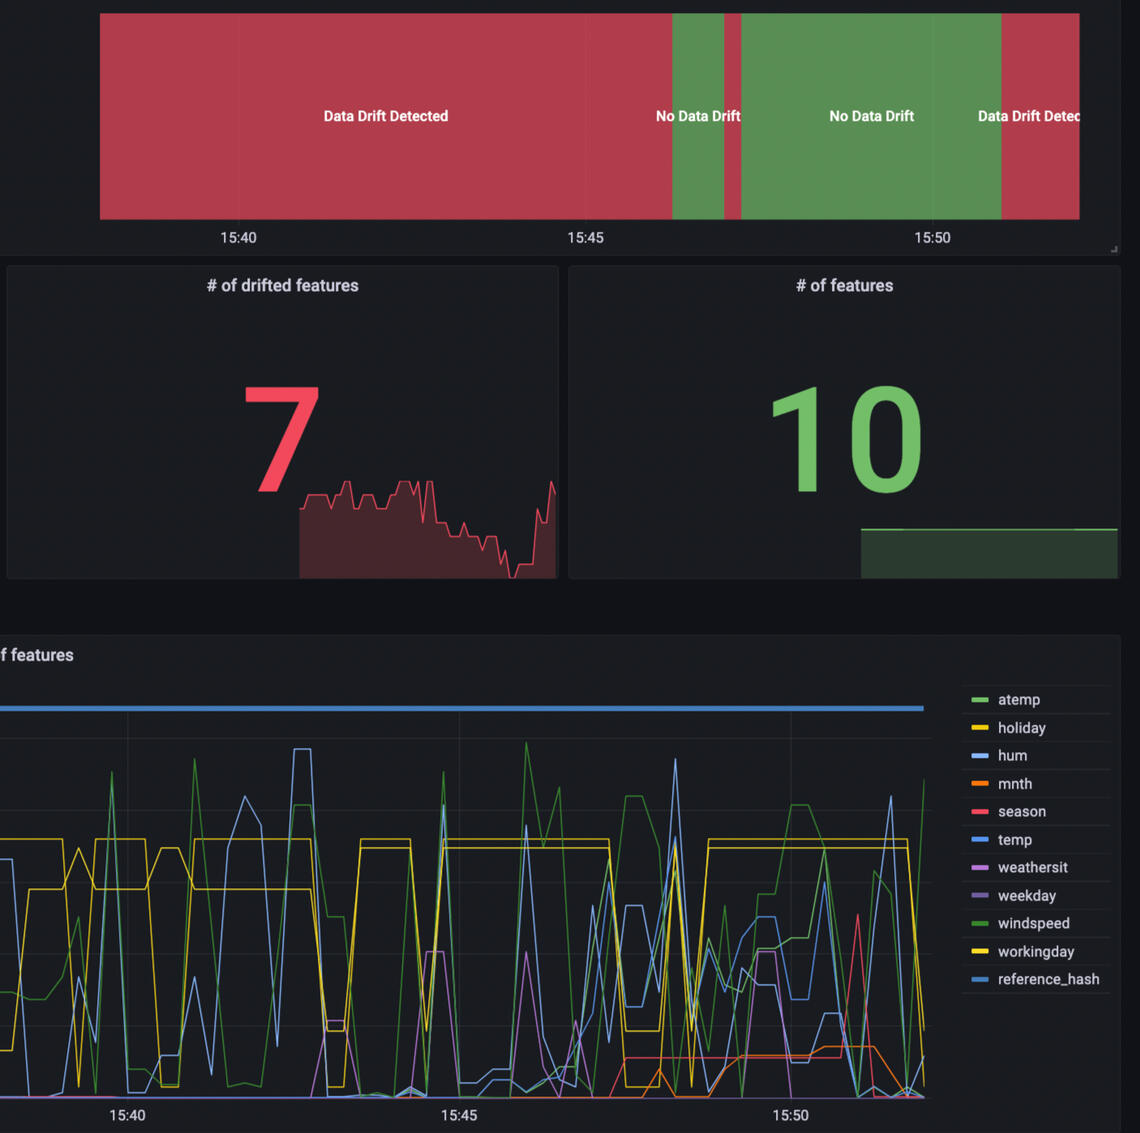Toggle the workingday legend label
1140x1133 pixels.
(x=1035, y=952)
